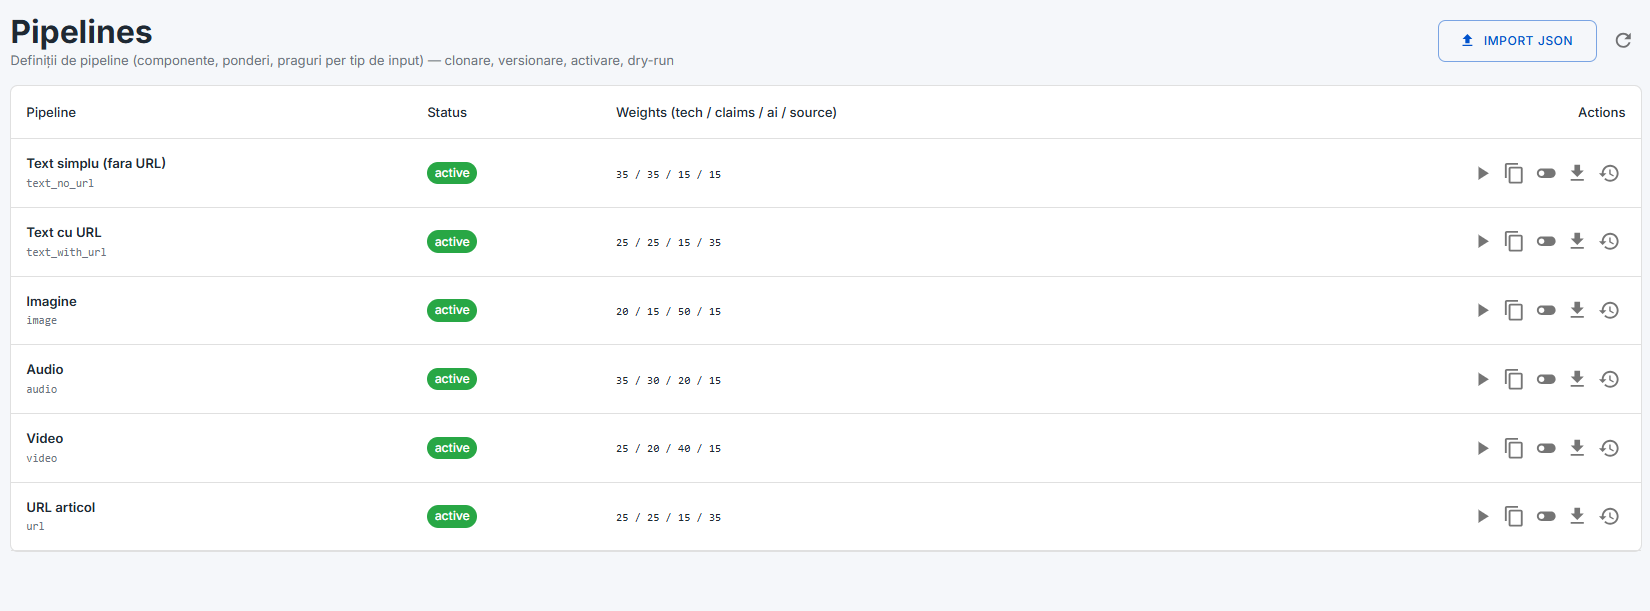Click the Import JSON button
Image resolution: width=1650 pixels, height=611 pixels.
(1517, 41)
